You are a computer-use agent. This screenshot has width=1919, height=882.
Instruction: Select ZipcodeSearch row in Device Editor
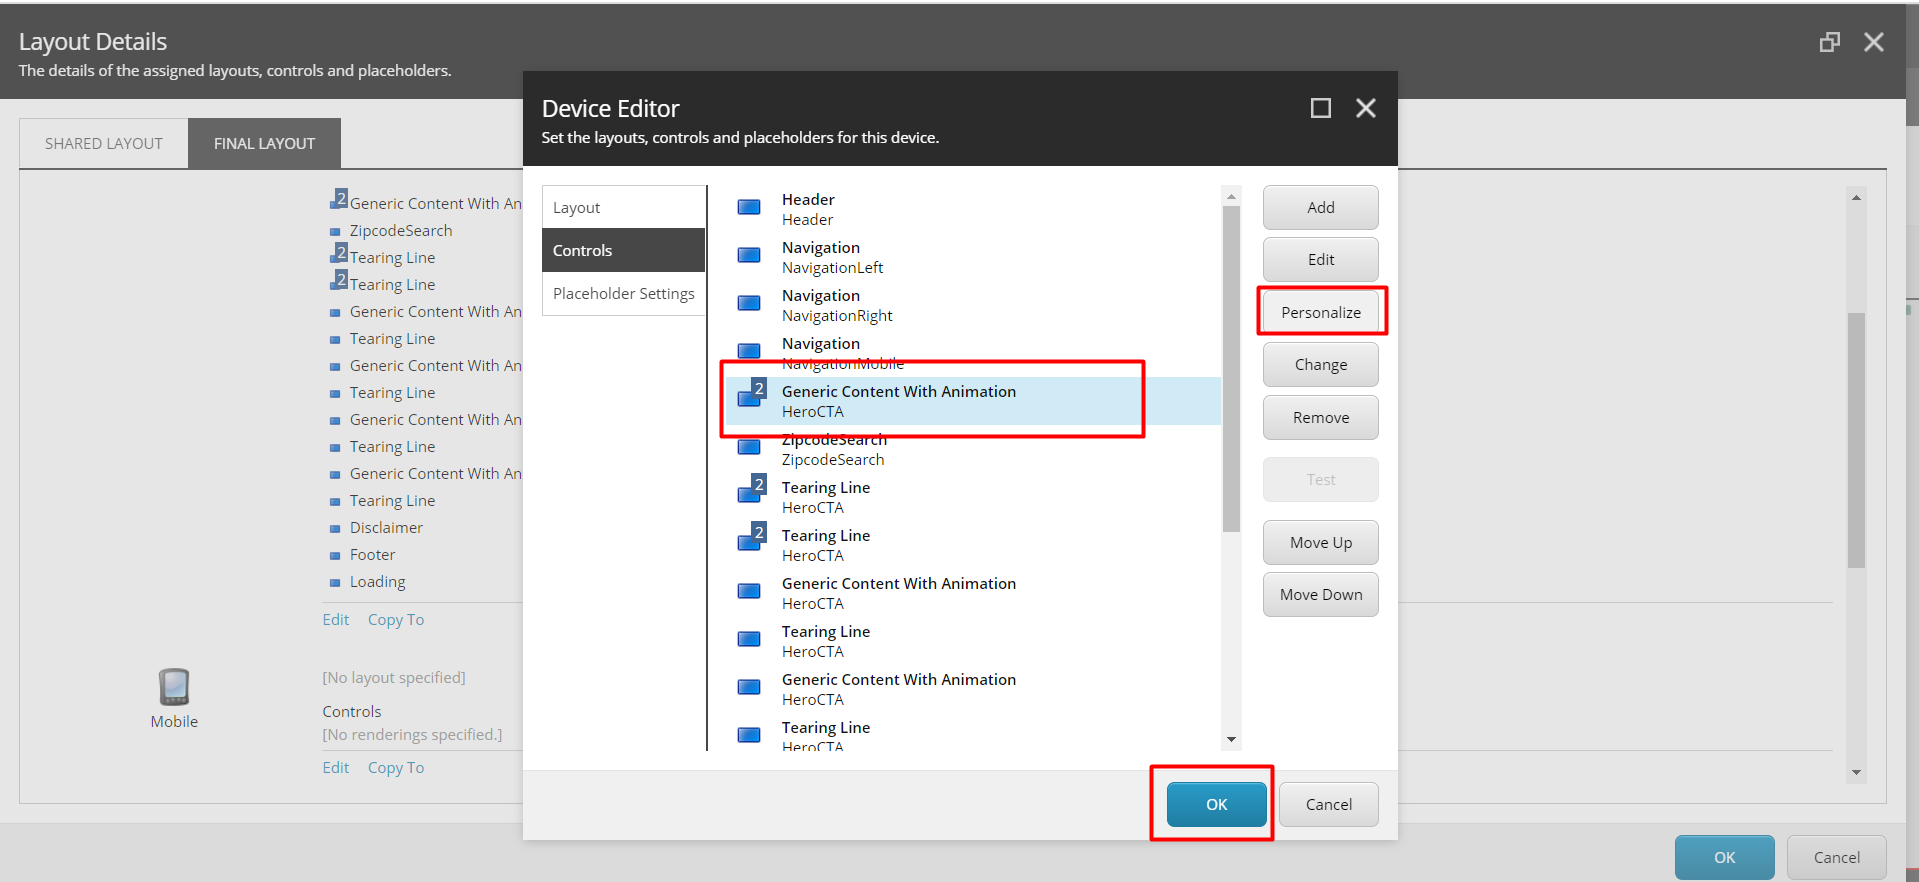(972, 449)
